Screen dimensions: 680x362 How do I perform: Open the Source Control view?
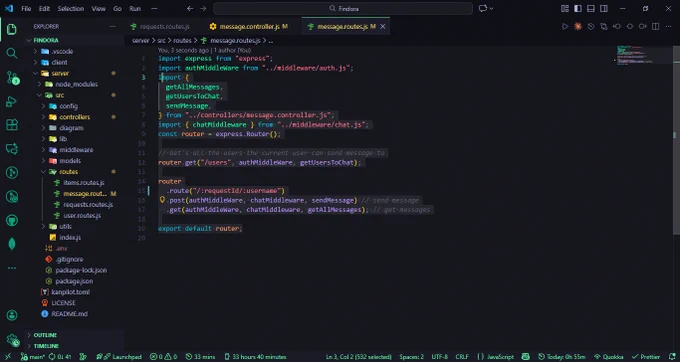(x=13, y=78)
